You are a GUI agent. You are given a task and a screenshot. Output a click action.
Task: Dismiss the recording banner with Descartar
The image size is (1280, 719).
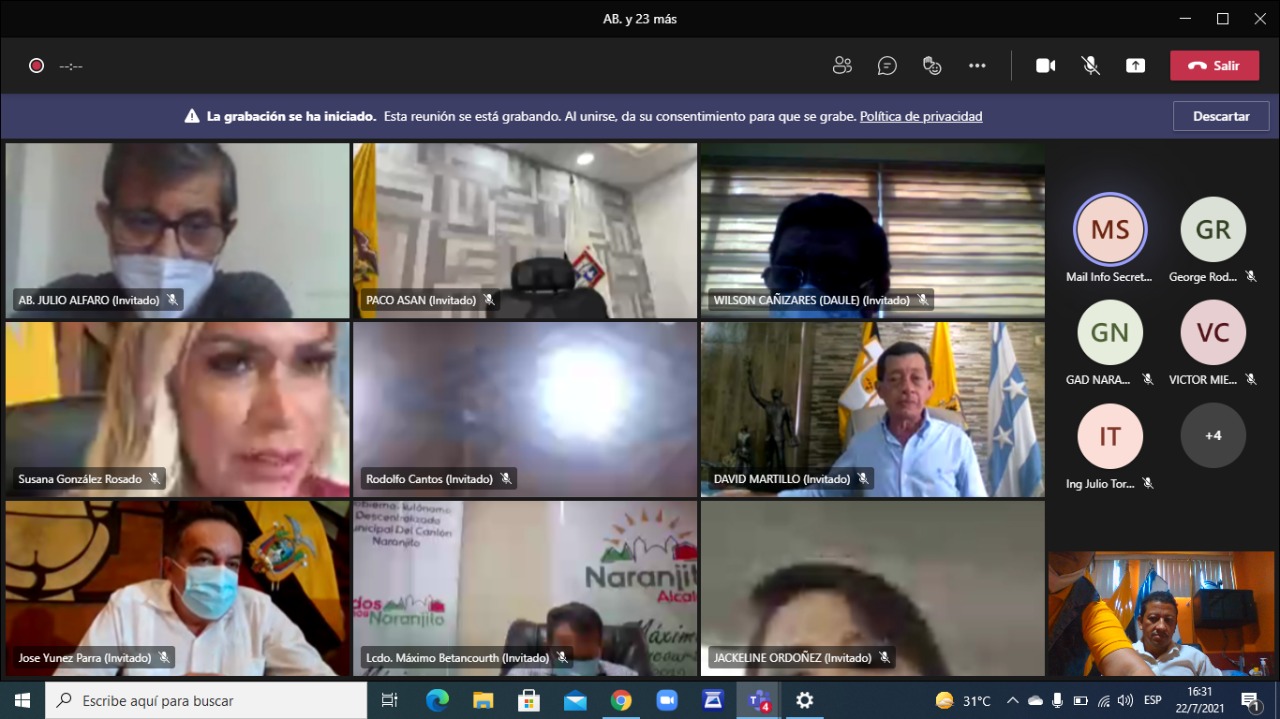pyautogui.click(x=1221, y=116)
